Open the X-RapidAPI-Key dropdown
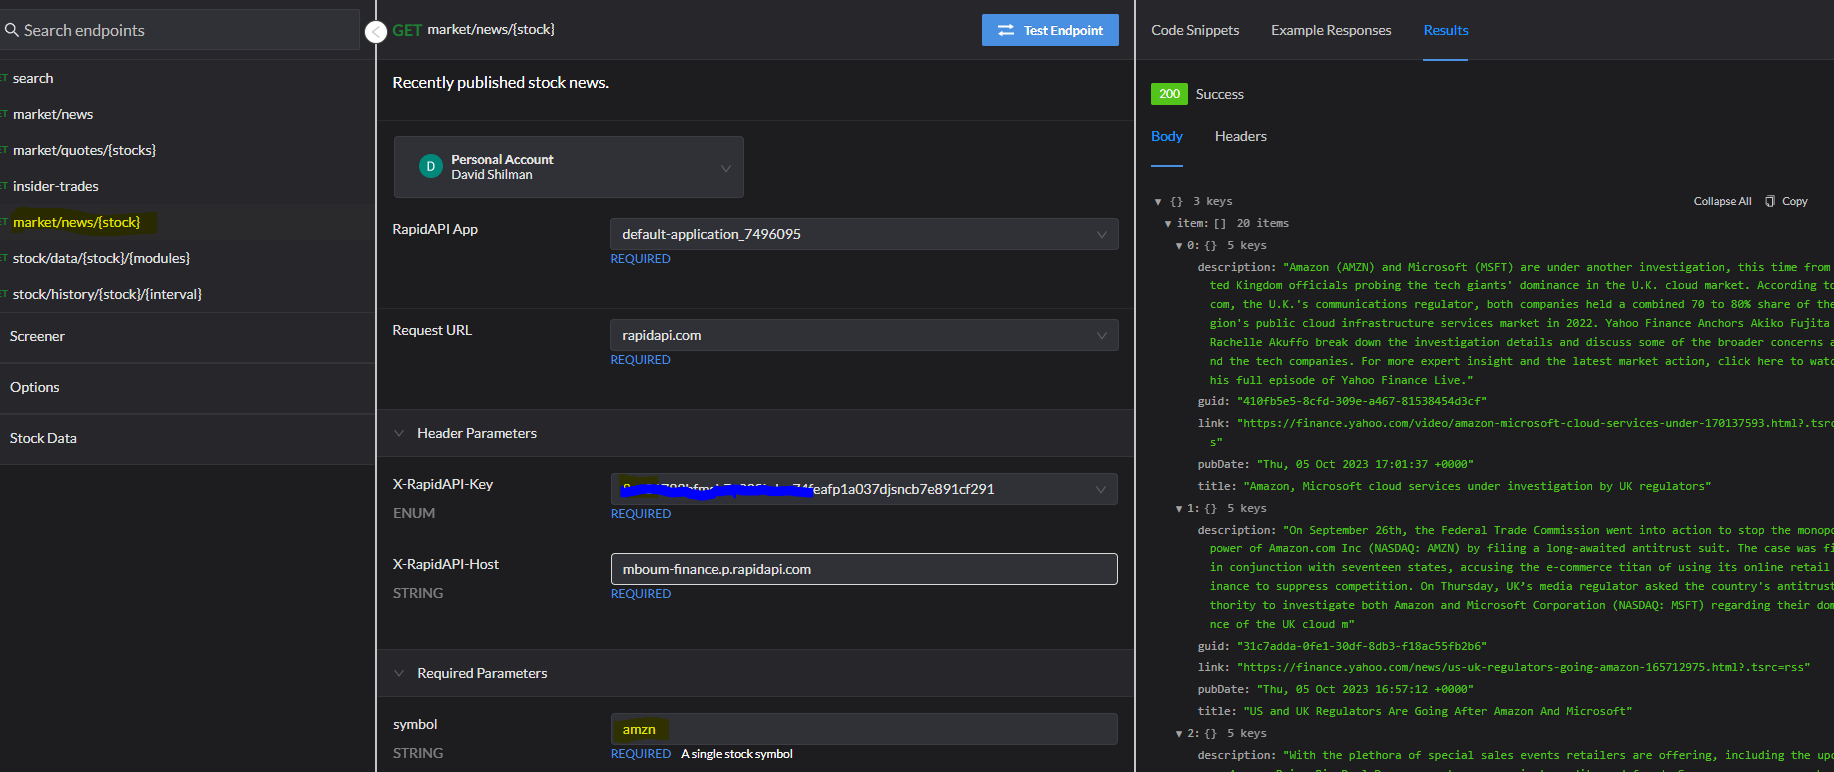The width and height of the screenshot is (1834, 772). 864,489
